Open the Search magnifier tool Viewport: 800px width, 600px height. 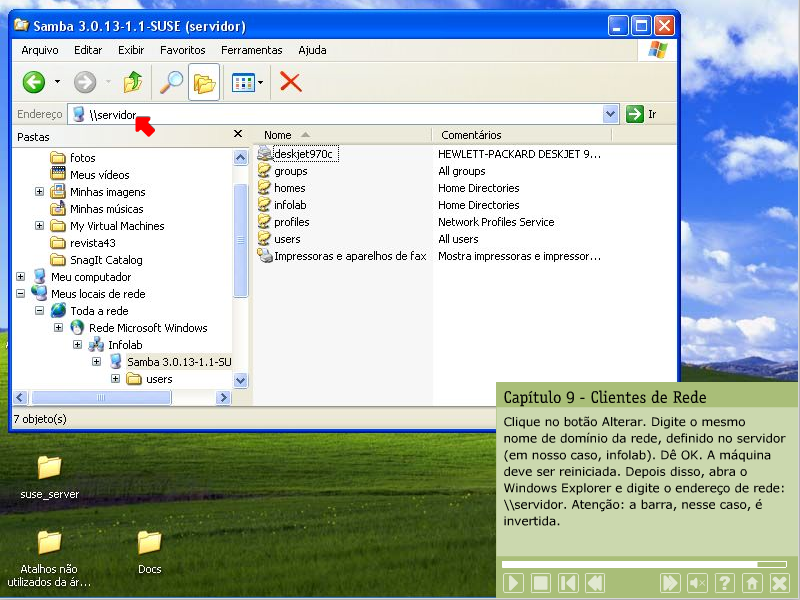coord(172,82)
